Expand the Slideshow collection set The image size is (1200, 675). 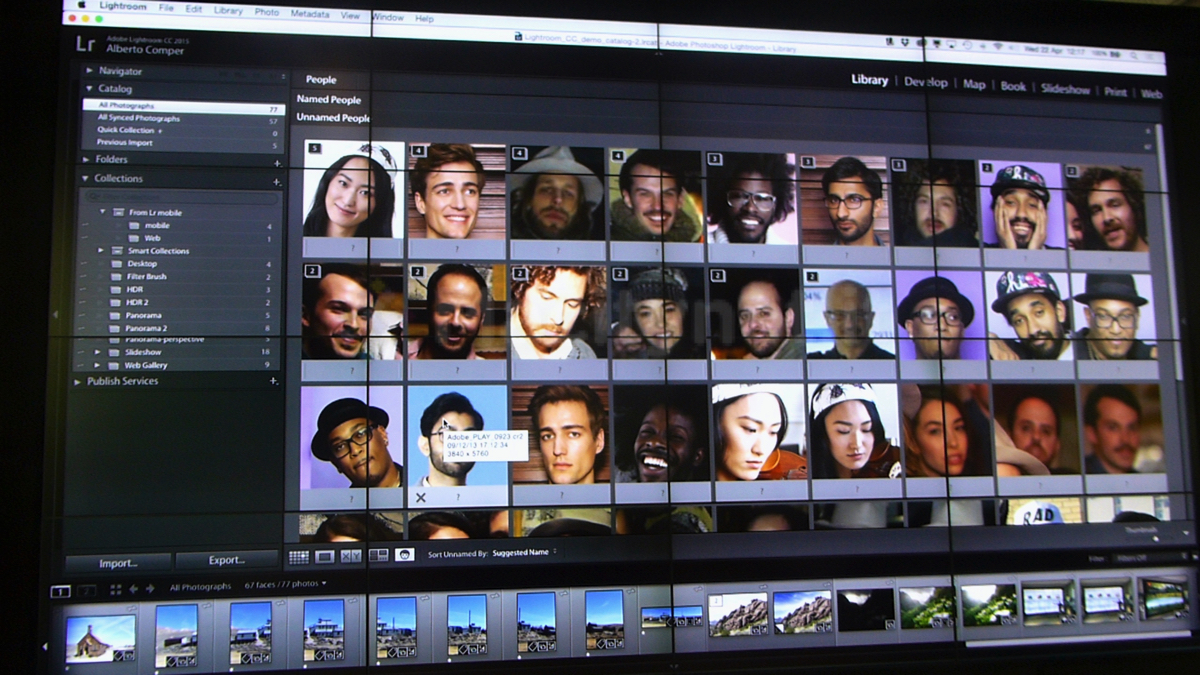point(98,352)
